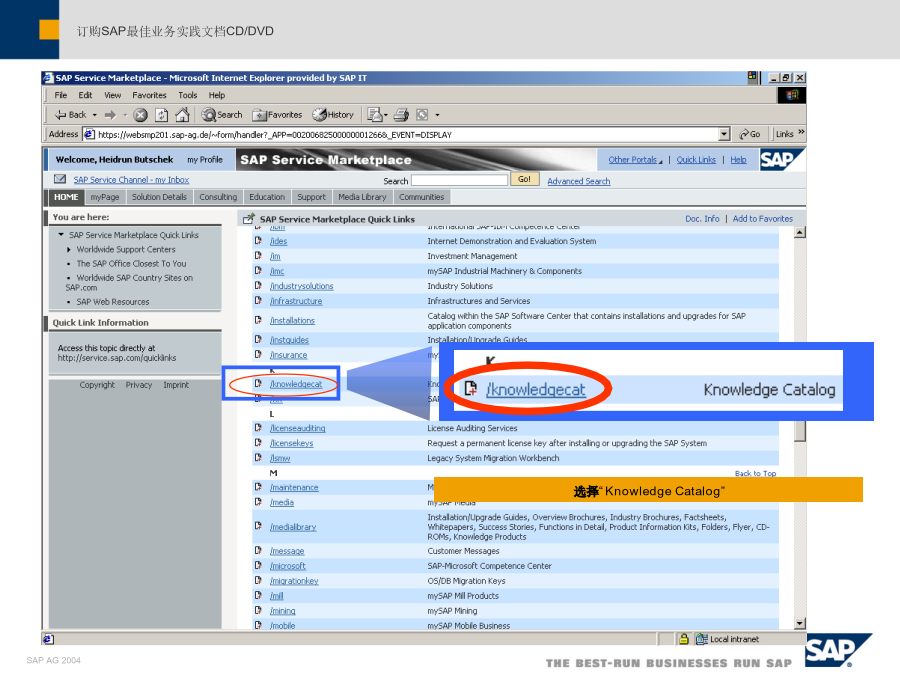
Task: Click the document icon beside /installations
Action: click(258, 320)
